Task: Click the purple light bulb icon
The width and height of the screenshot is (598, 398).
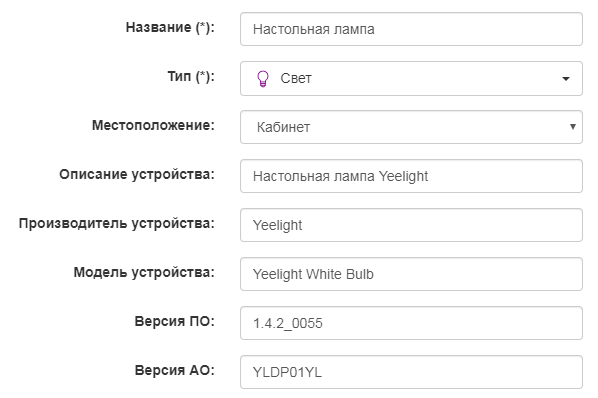Action: 263,79
